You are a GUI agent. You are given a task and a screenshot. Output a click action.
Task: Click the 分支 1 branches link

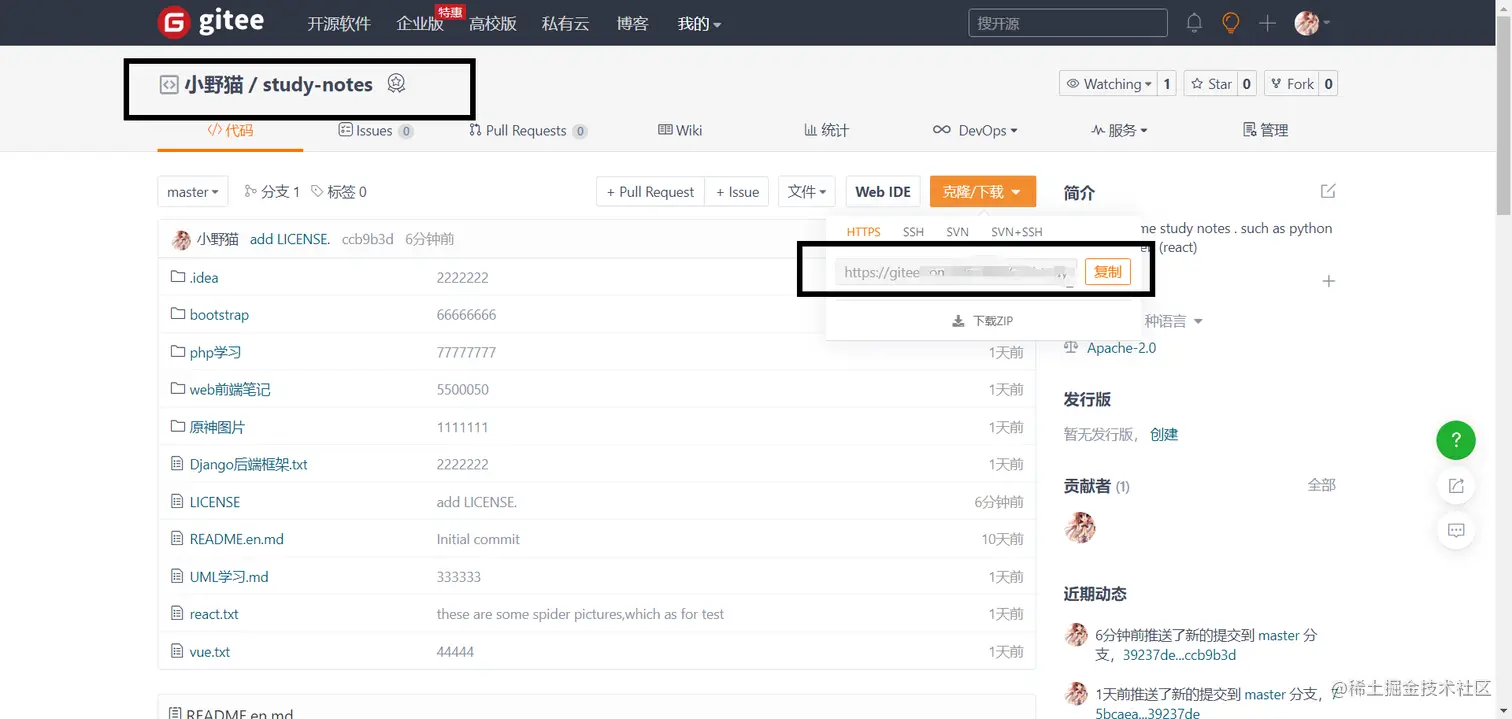point(272,192)
